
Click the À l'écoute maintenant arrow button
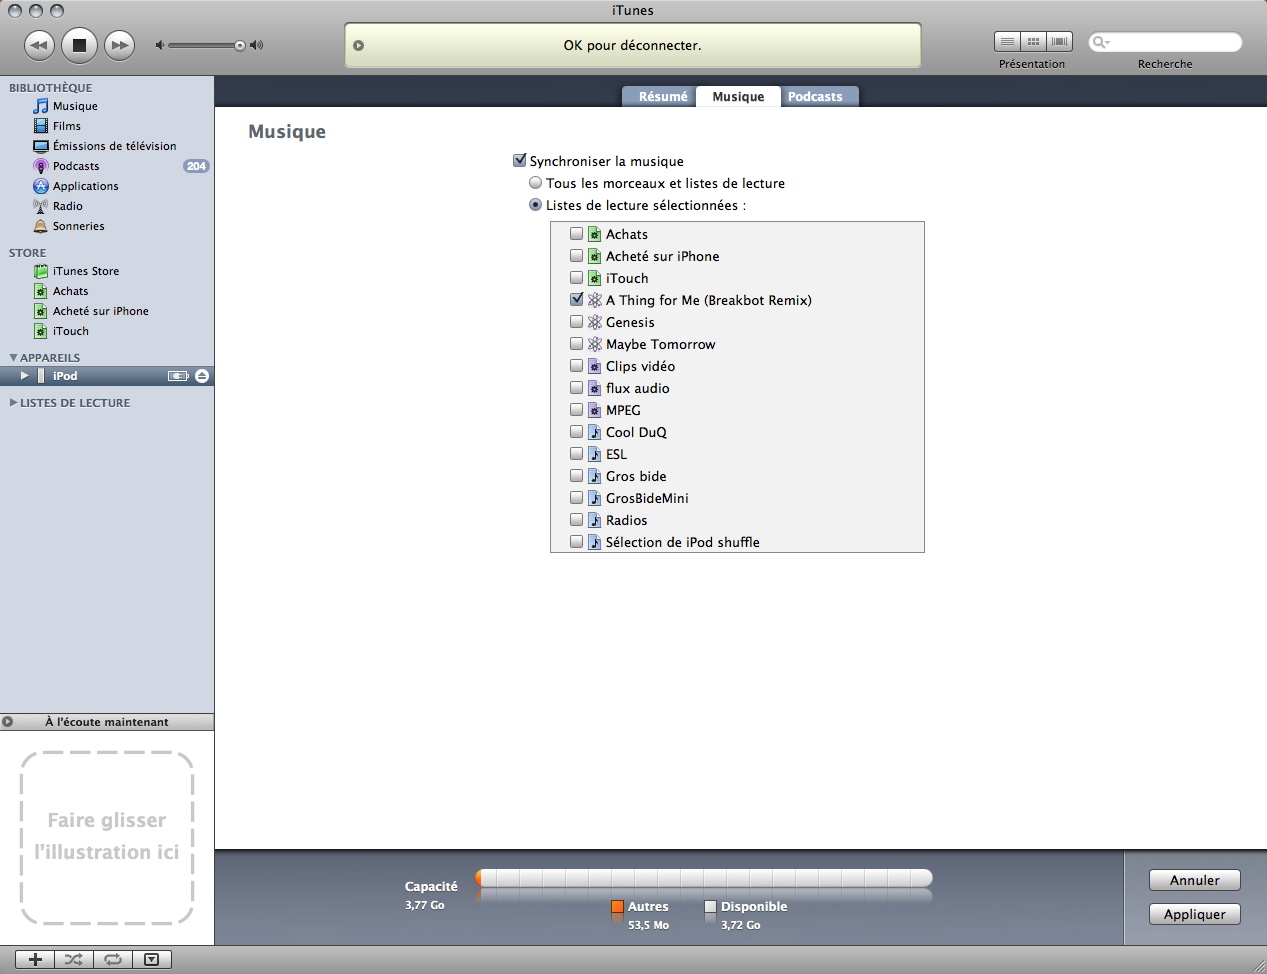click(x=8, y=722)
